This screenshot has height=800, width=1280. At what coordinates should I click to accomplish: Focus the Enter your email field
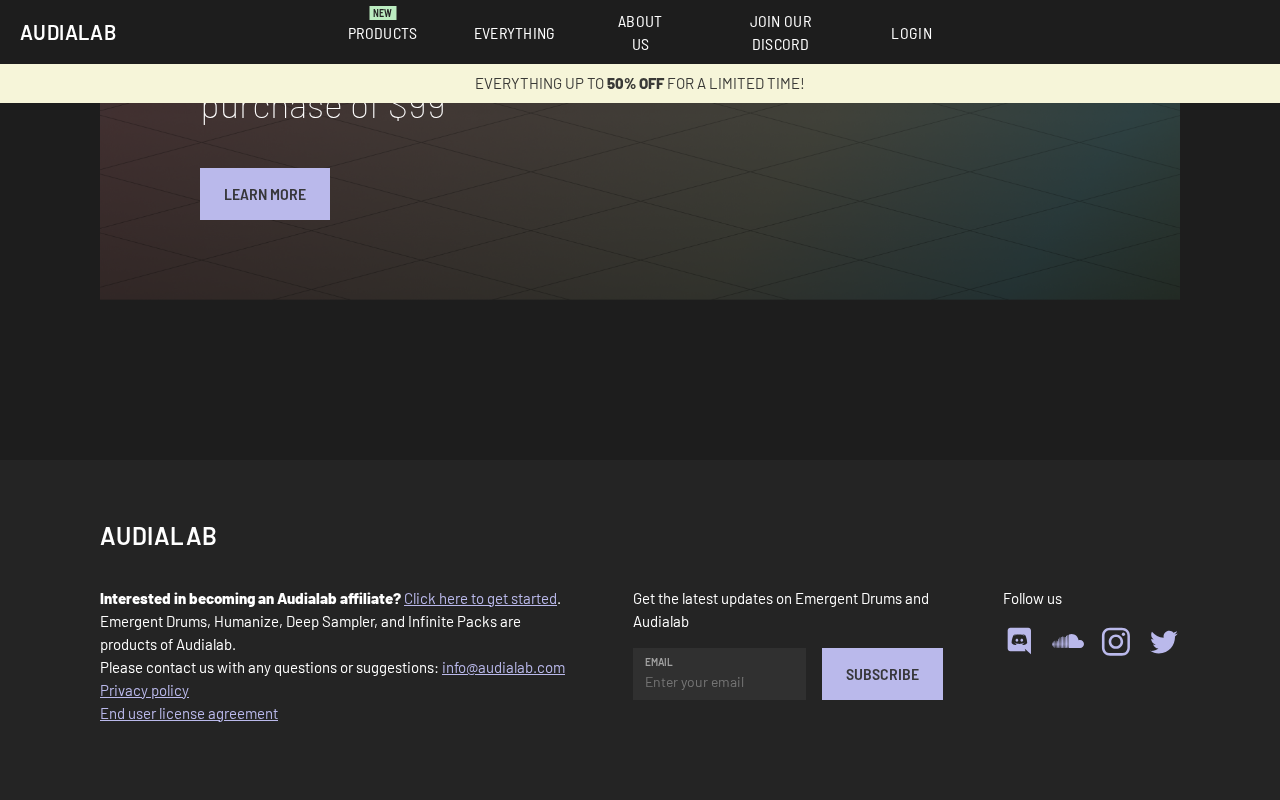tap(719, 674)
